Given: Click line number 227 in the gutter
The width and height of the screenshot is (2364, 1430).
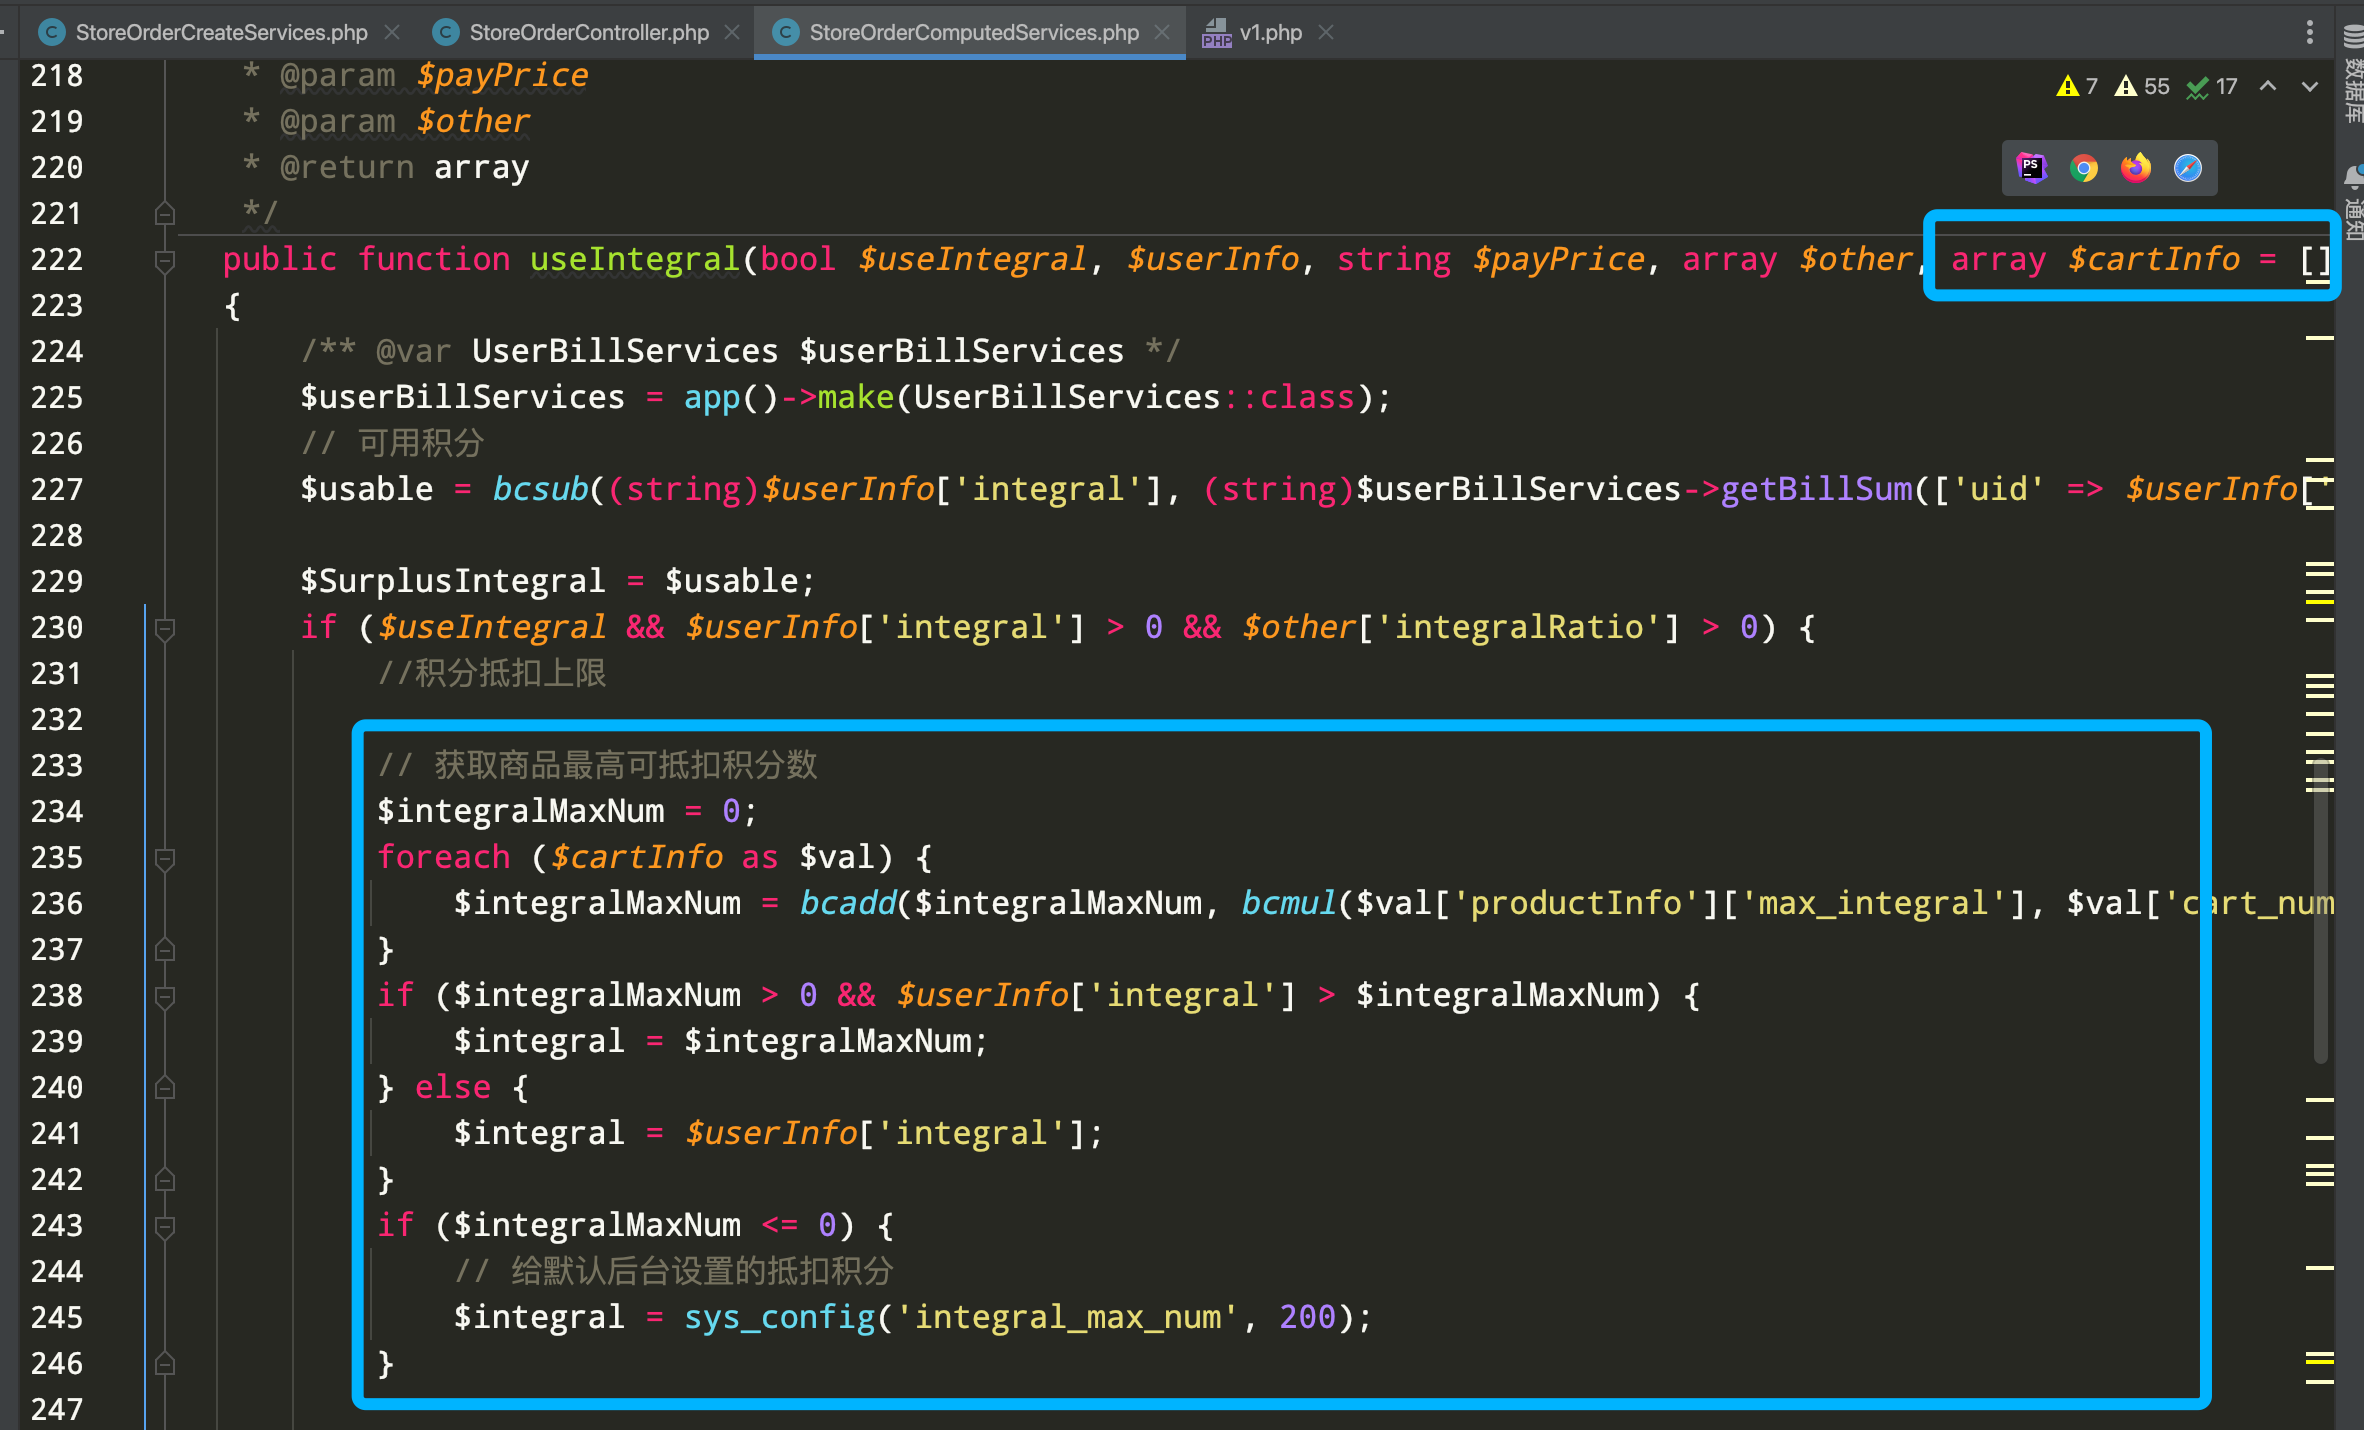Looking at the screenshot, I should (57, 489).
